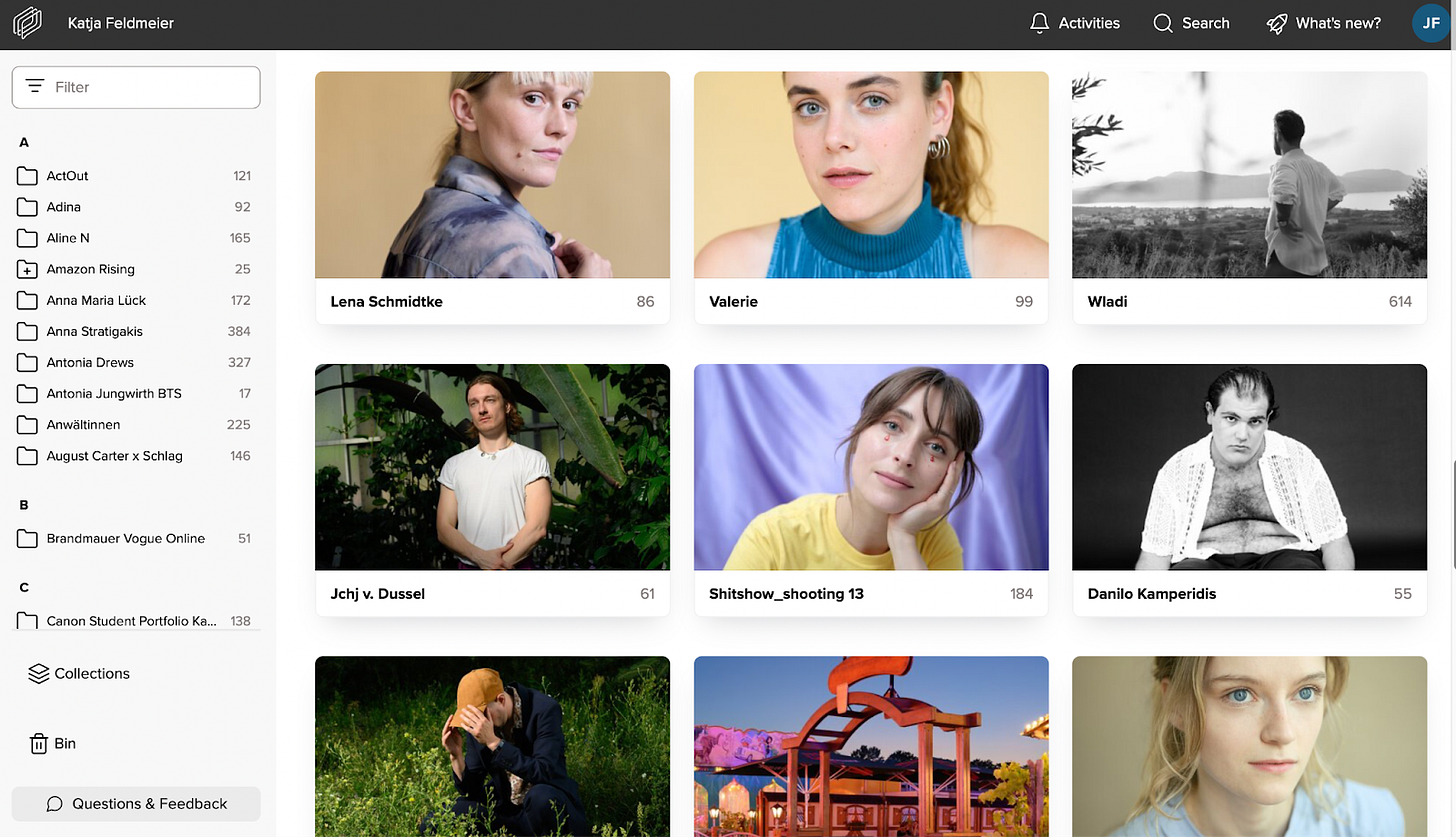Select the Anwältinnen folder name

83,424
